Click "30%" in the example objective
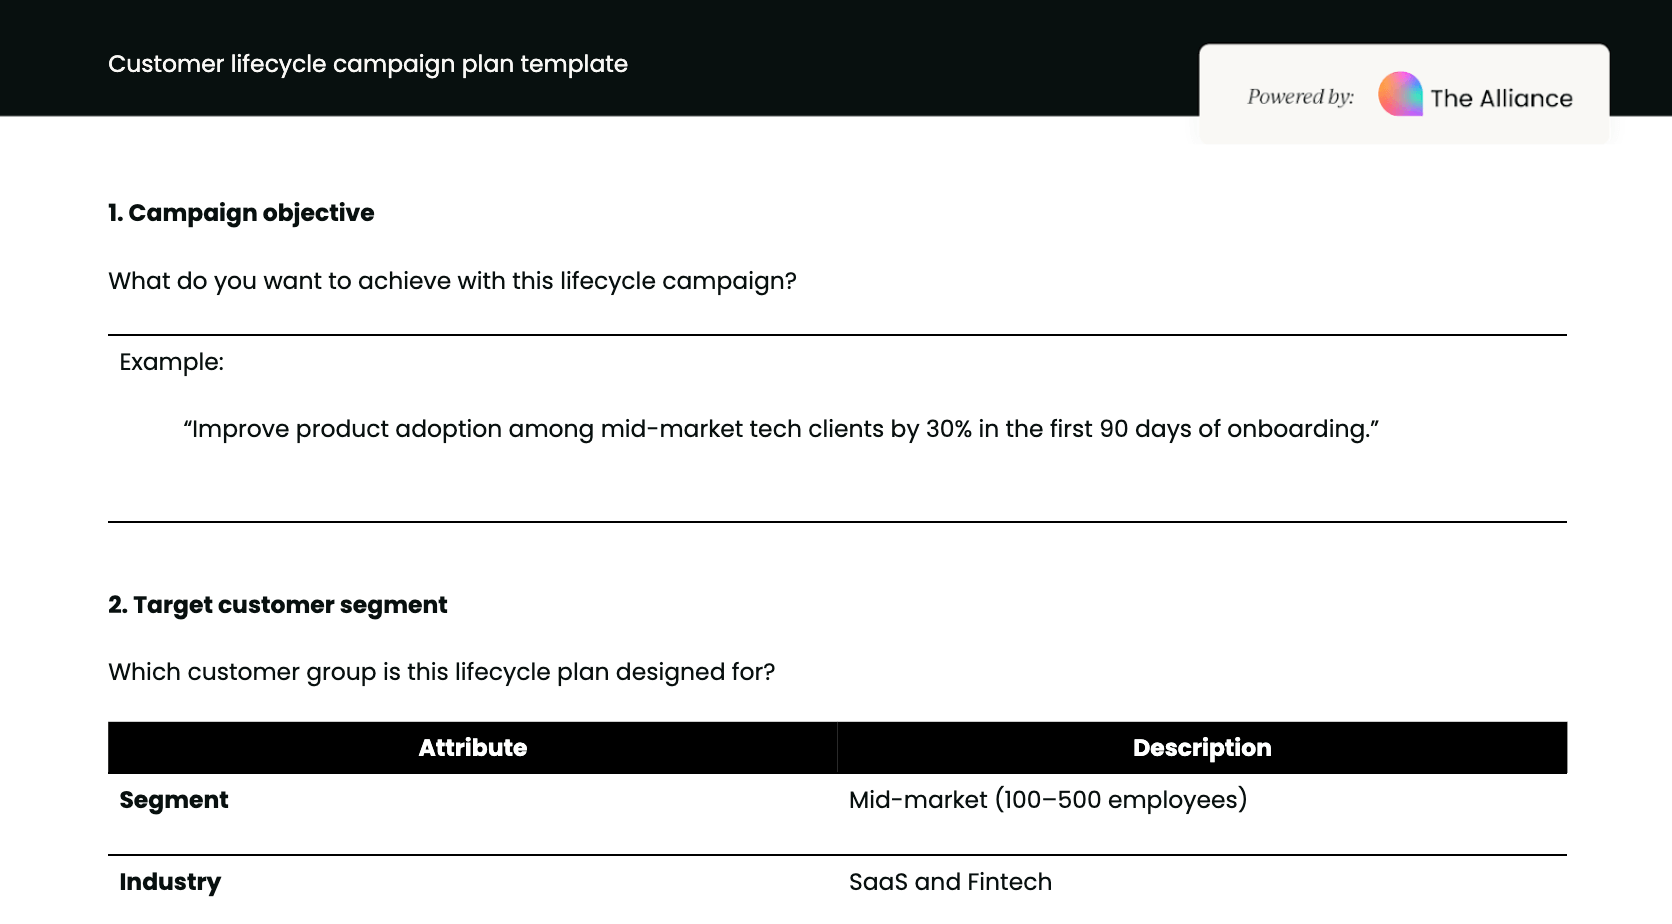This screenshot has height=924, width=1672. (948, 429)
